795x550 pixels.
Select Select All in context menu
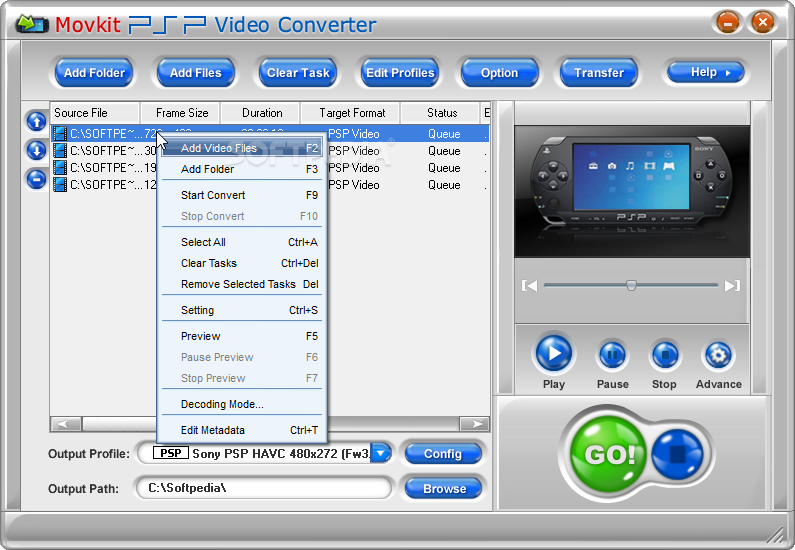click(241, 242)
